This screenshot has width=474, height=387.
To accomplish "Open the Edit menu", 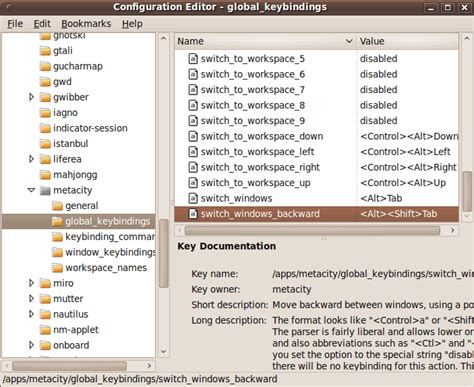I will [42, 24].
